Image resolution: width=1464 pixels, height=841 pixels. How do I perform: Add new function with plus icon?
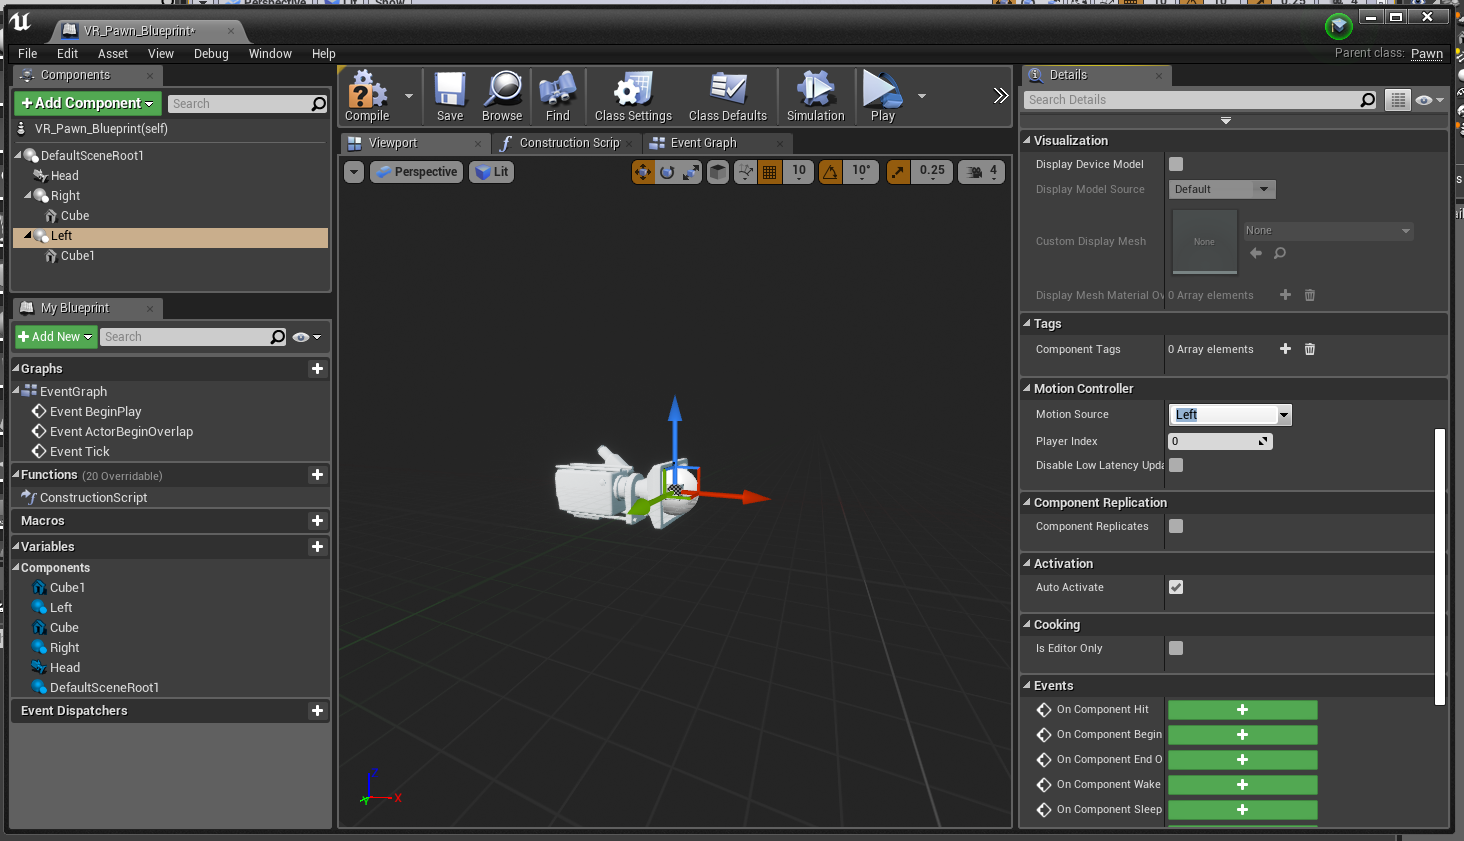click(317, 475)
